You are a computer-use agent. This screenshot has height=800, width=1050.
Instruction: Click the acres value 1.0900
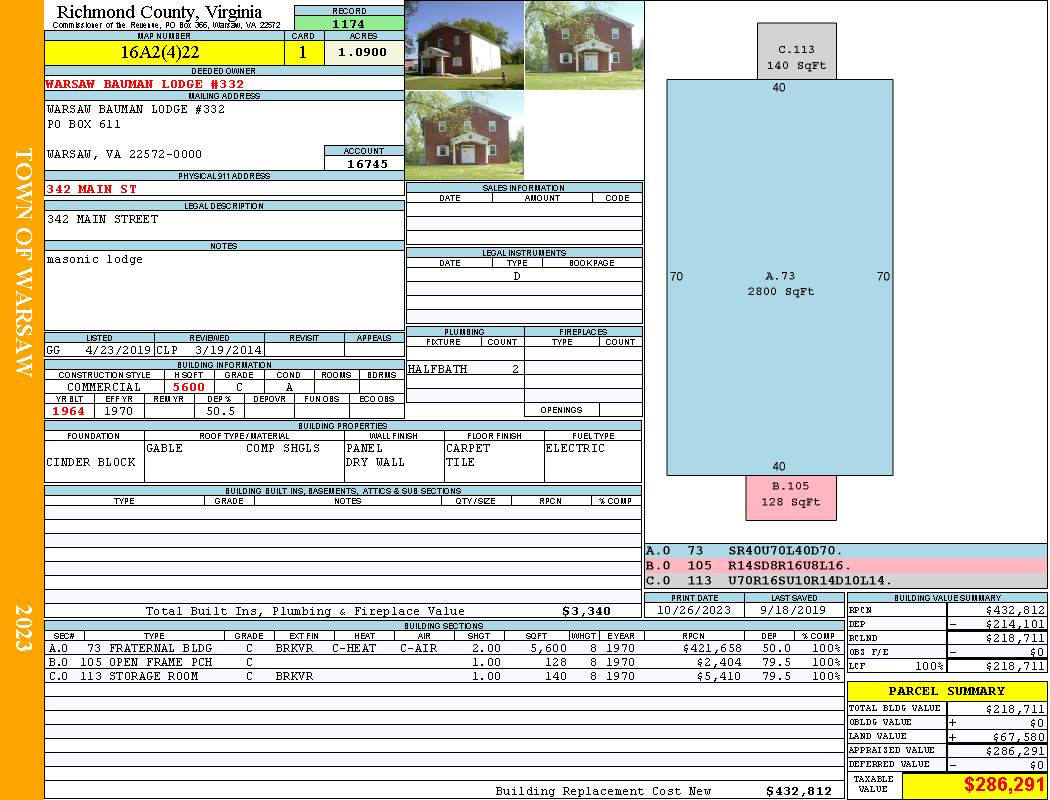363,52
